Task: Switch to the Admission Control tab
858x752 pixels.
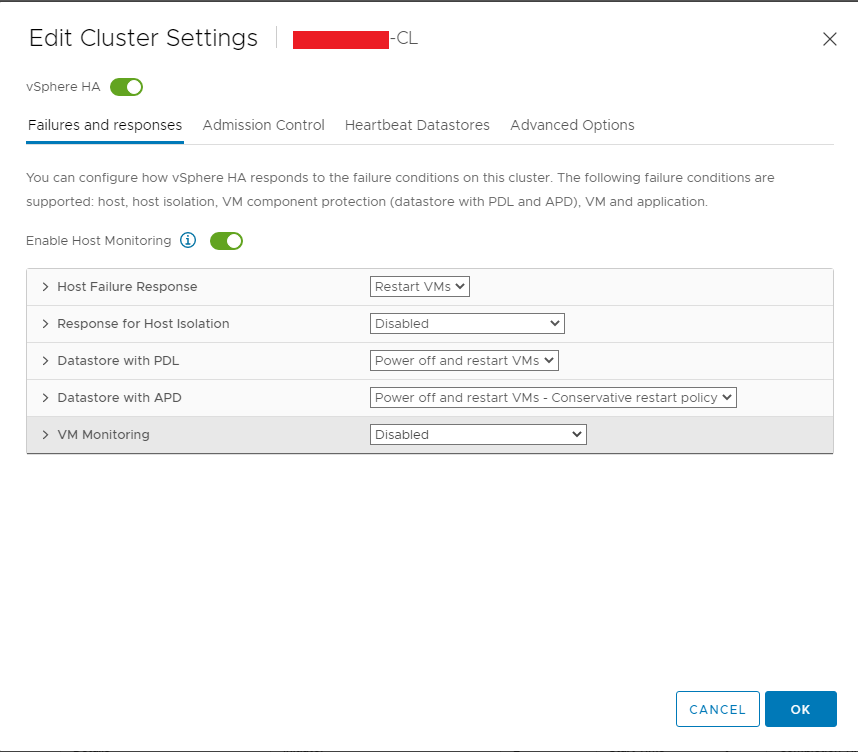Action: coord(264,125)
